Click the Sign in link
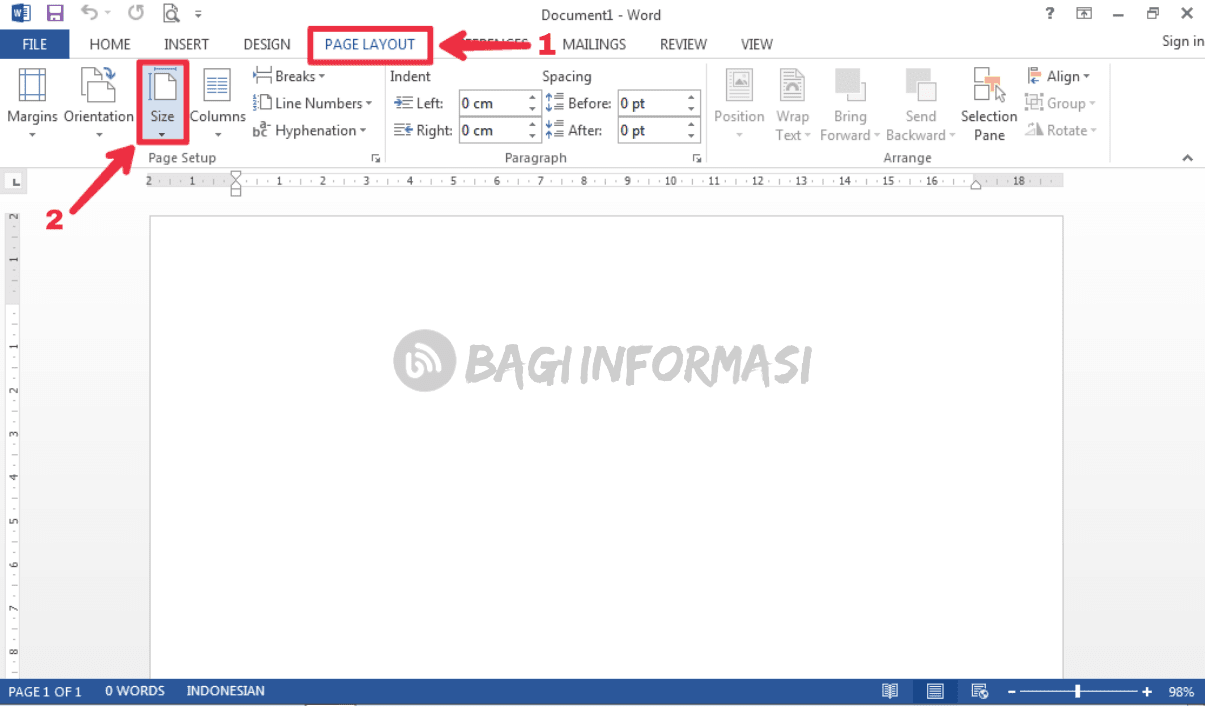 click(1183, 41)
